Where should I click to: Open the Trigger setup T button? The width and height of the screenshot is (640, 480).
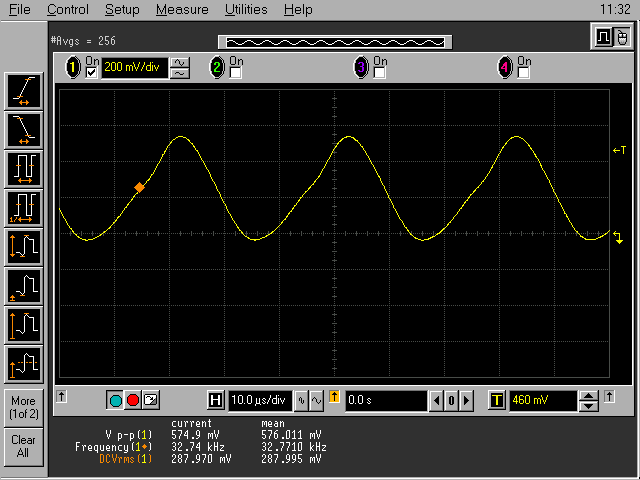pyautogui.click(x=497, y=400)
